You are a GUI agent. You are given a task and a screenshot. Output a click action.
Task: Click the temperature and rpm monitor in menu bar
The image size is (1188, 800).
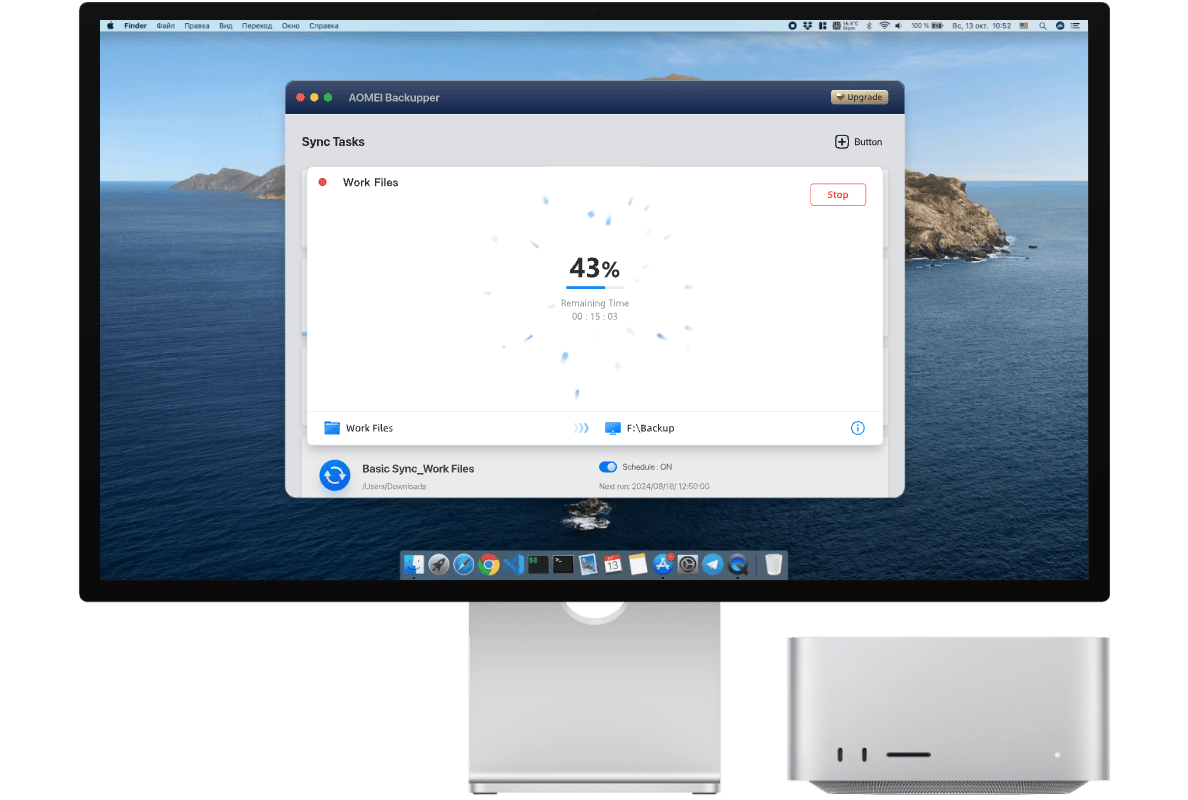846,26
